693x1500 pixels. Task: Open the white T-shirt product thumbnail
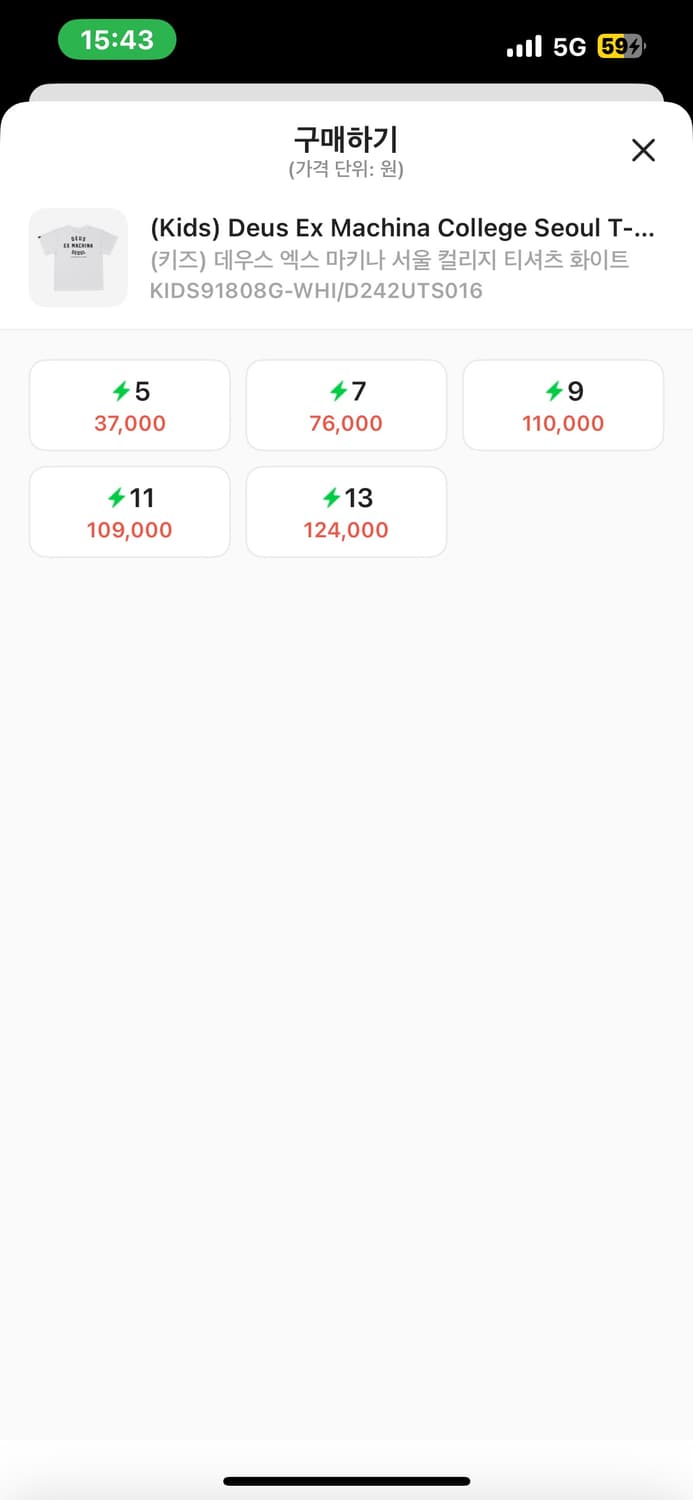tap(78, 258)
